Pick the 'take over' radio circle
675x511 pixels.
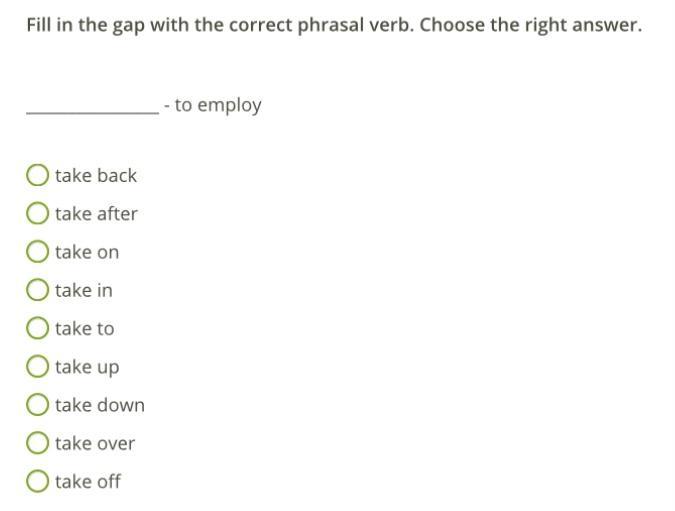37,443
